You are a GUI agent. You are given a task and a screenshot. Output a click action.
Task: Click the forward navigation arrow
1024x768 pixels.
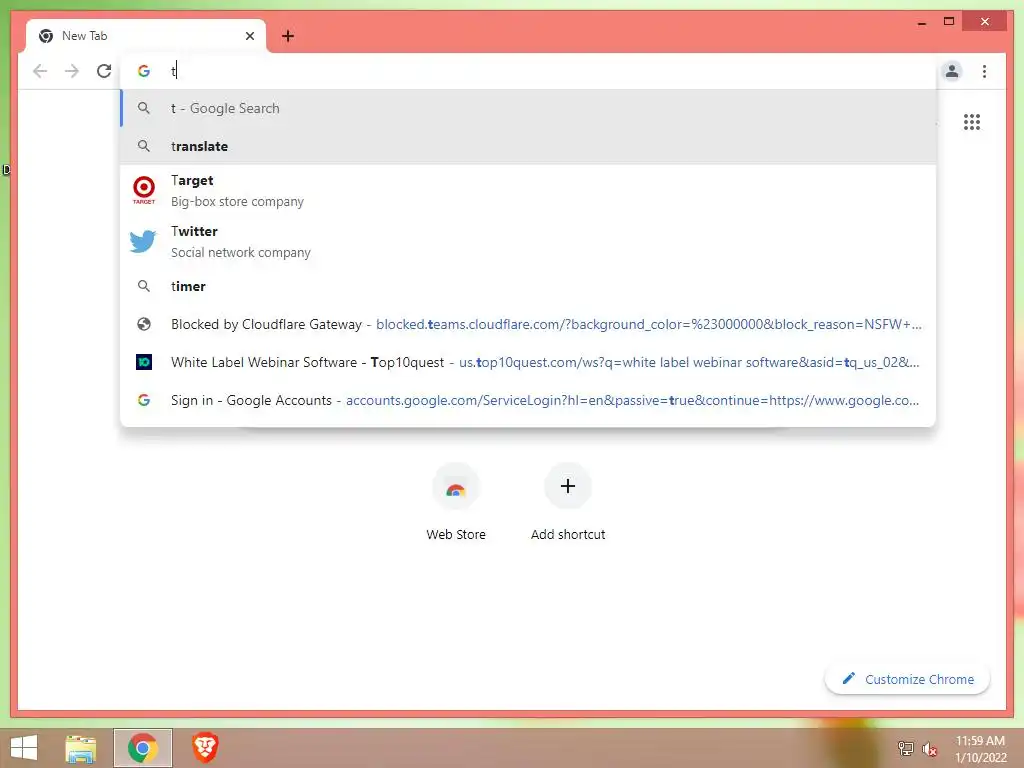pos(72,71)
